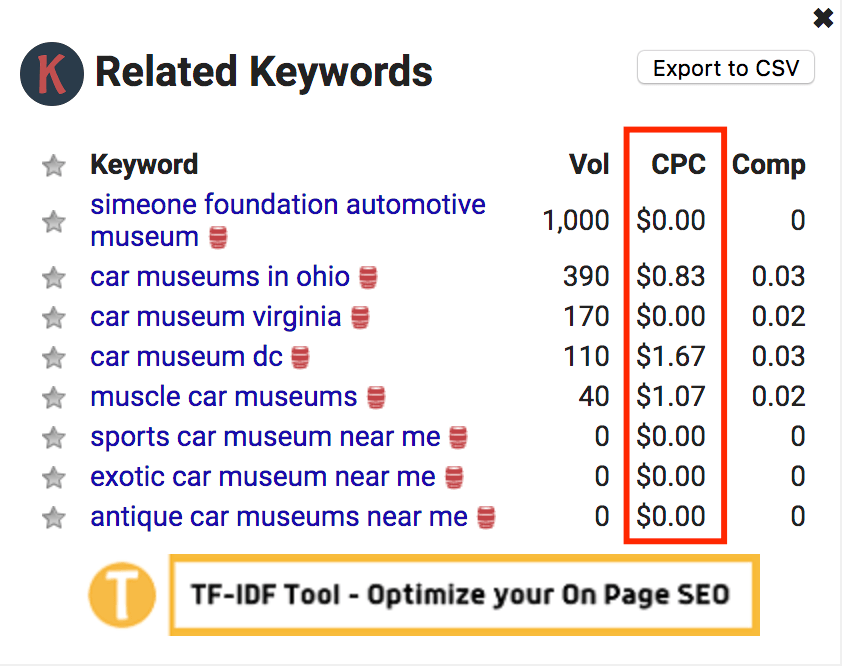
Task: Open car museum virginia keyword link
Action: pos(215,317)
